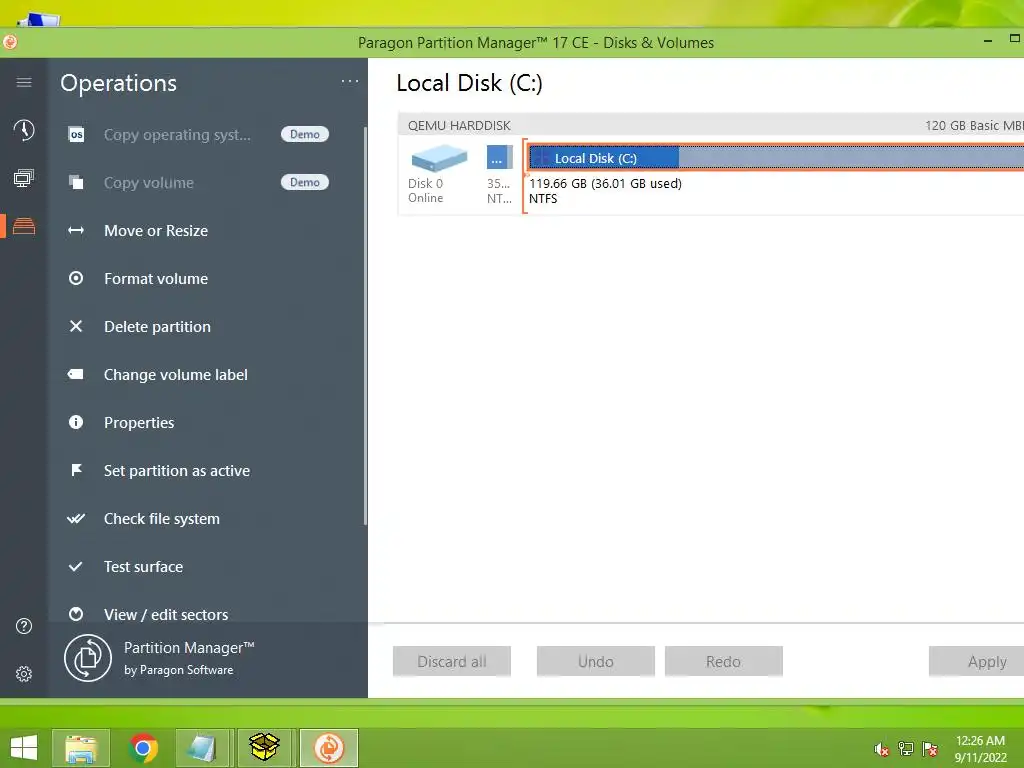
Task: Click the Undo button
Action: 596,662
